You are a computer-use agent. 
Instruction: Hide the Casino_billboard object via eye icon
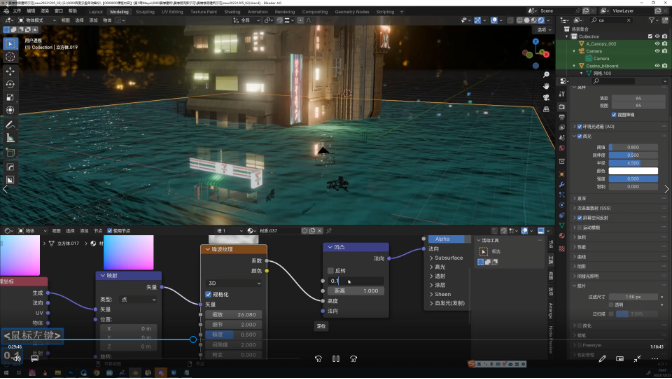pos(657,66)
